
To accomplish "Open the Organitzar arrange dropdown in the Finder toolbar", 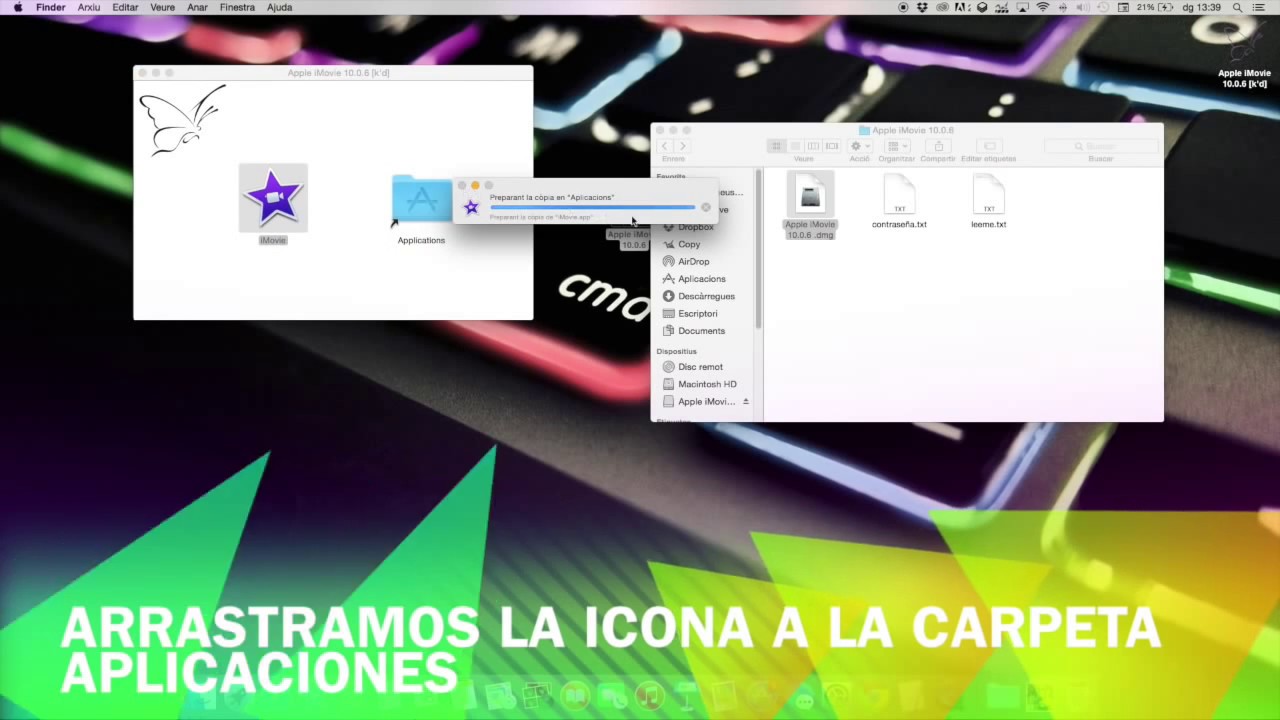I will (896, 146).
